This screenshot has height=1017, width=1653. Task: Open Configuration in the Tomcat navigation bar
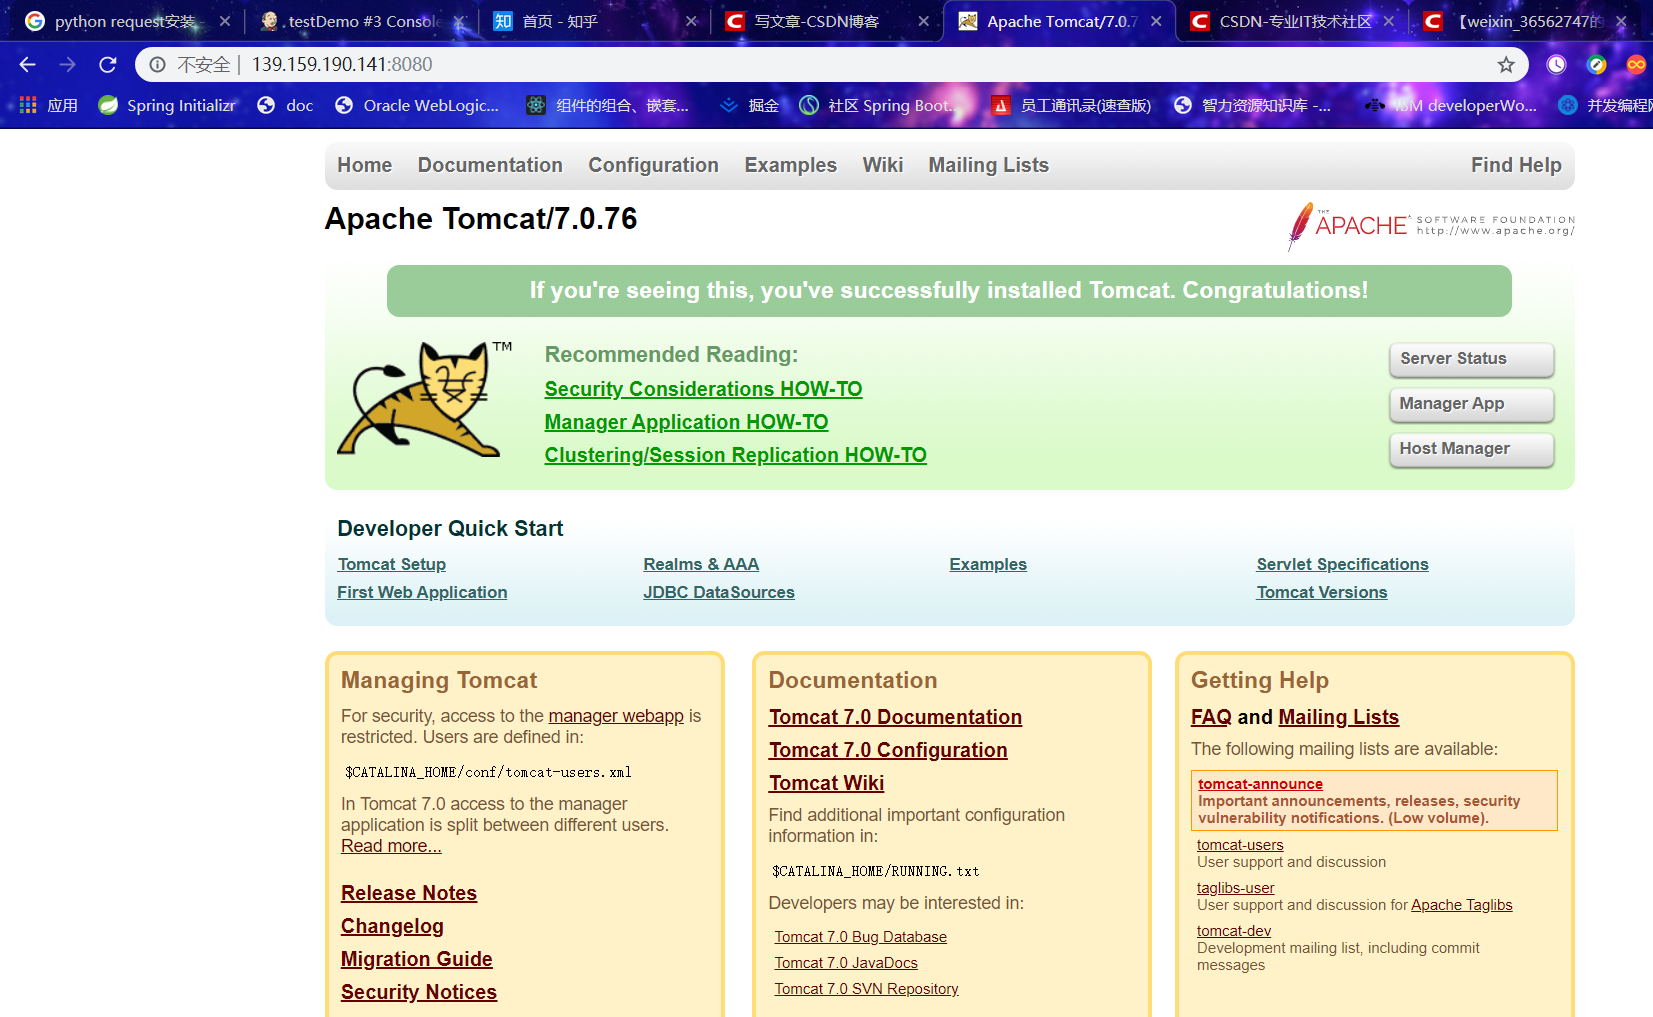point(653,165)
